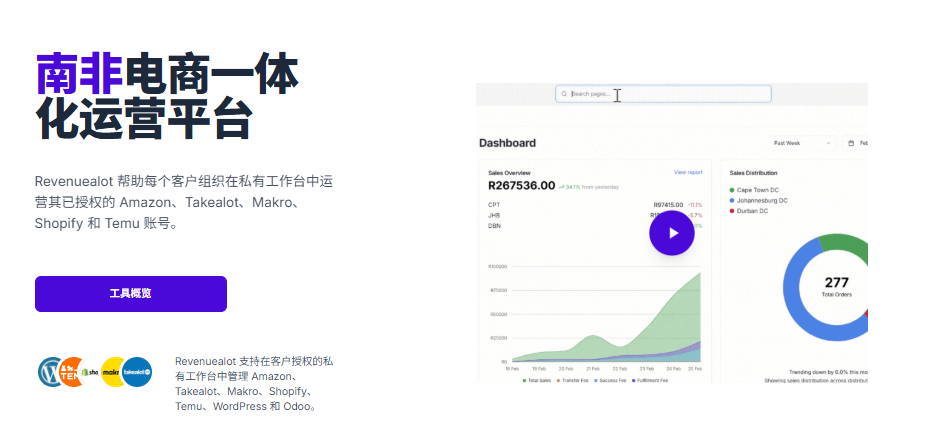The width and height of the screenshot is (939, 440).
Task: Click the Cape Town DC legend entry
Action: tap(754, 190)
